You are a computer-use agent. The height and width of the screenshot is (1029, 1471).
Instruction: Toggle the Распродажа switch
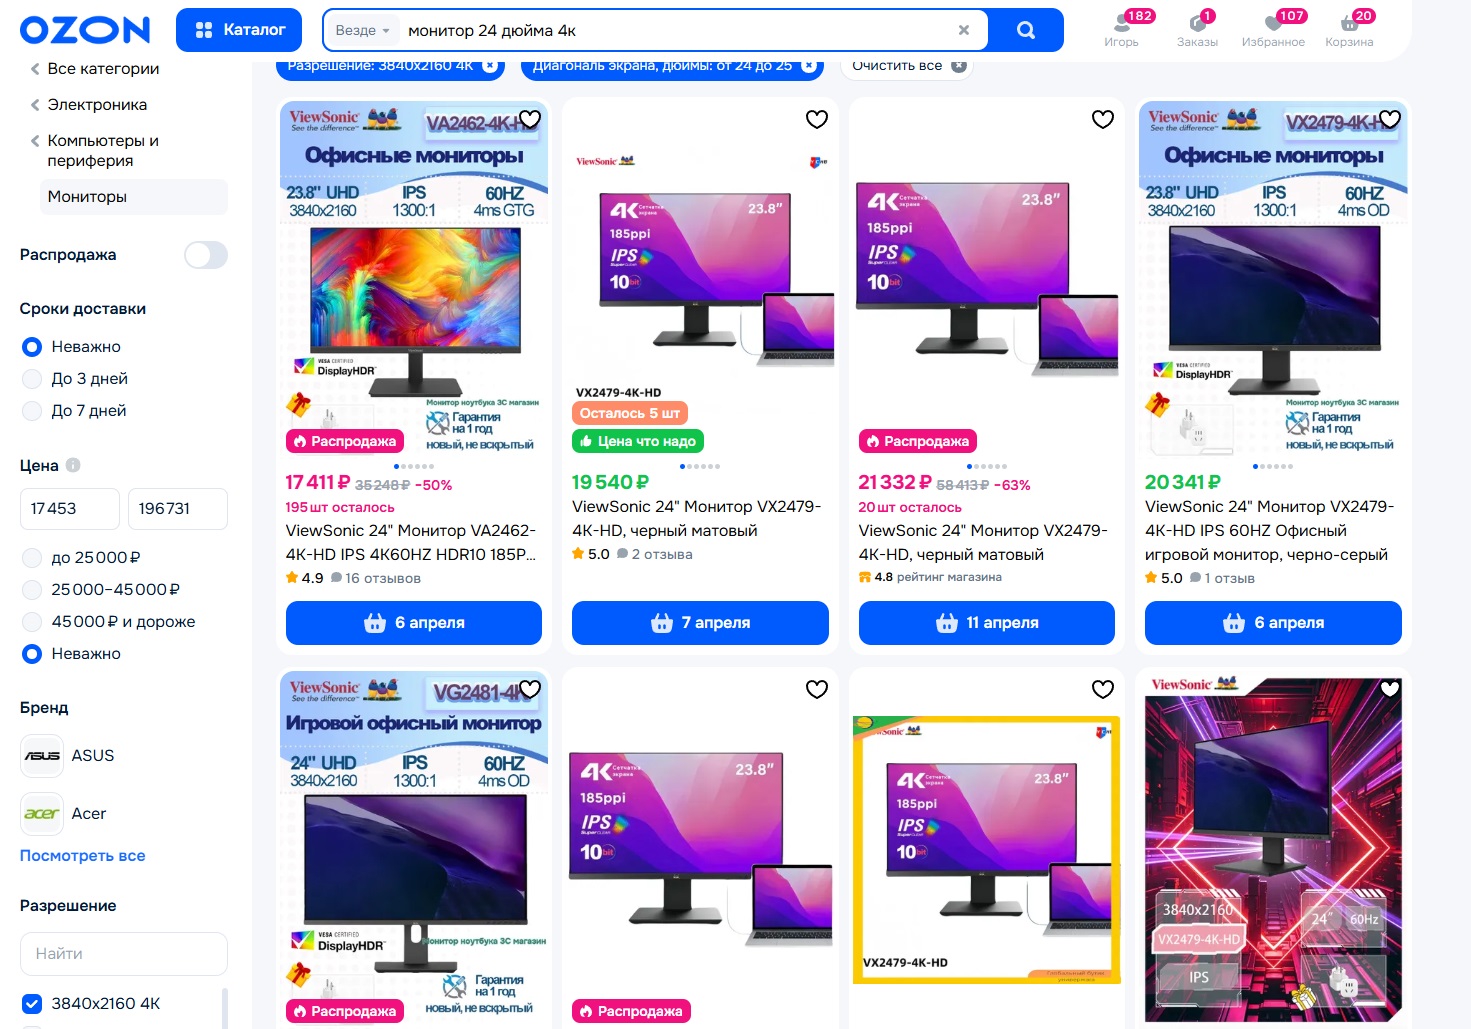click(206, 255)
